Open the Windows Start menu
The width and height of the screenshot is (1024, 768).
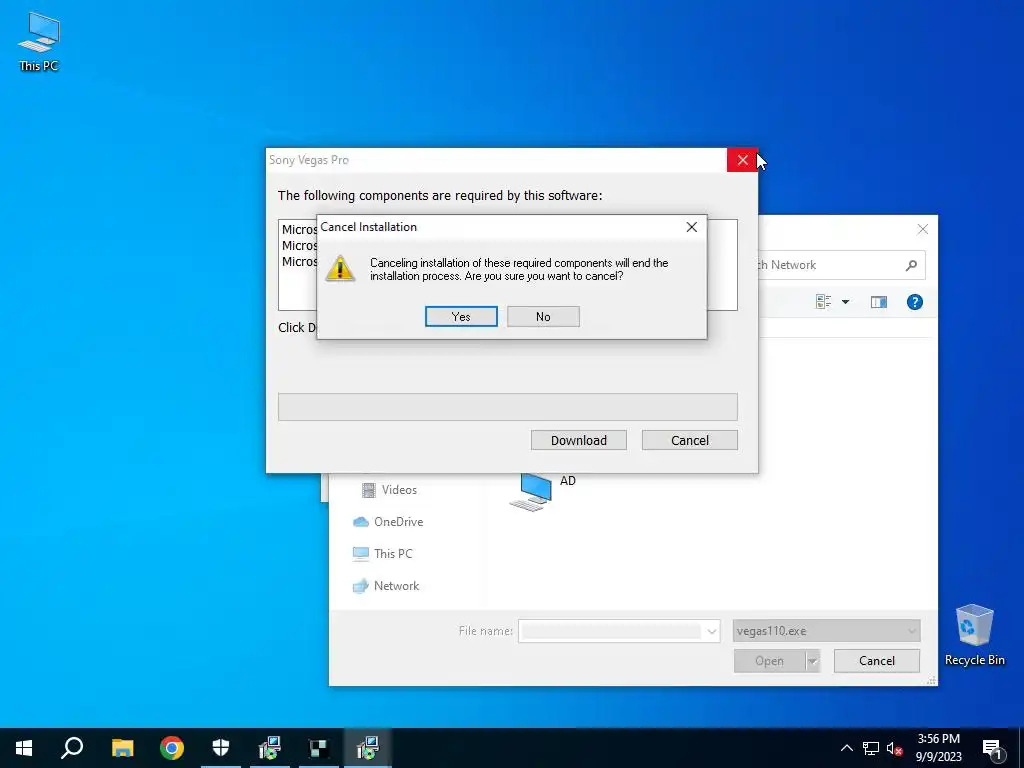[x=24, y=748]
